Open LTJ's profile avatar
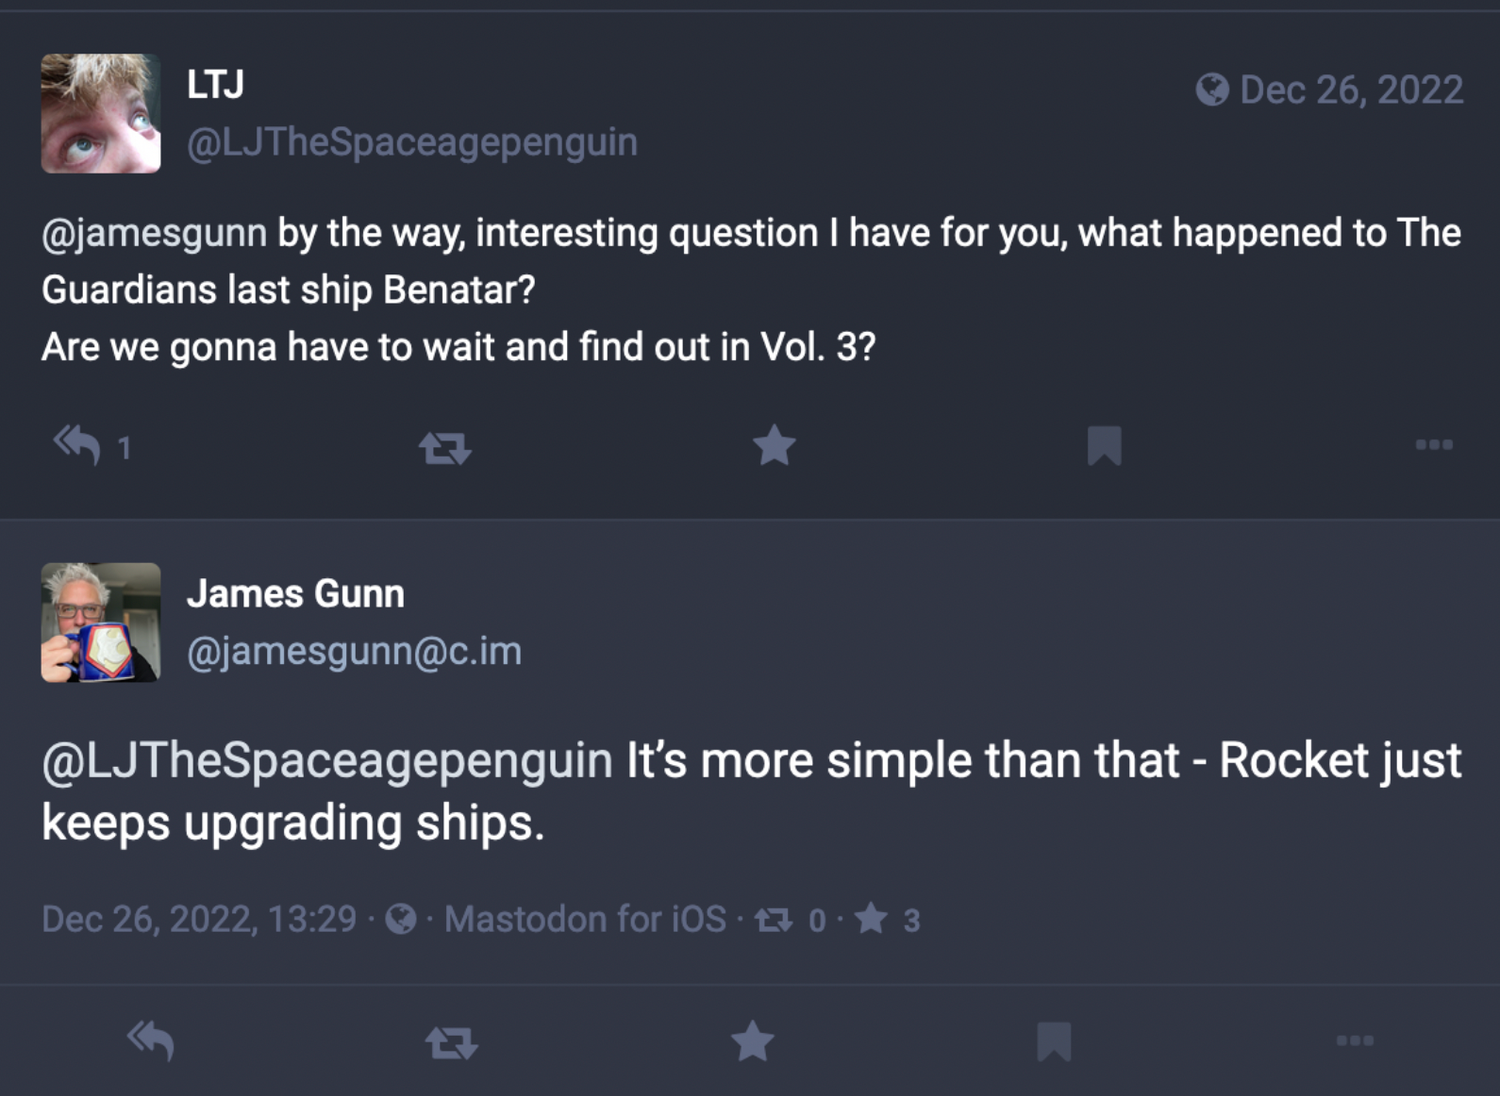 point(100,113)
